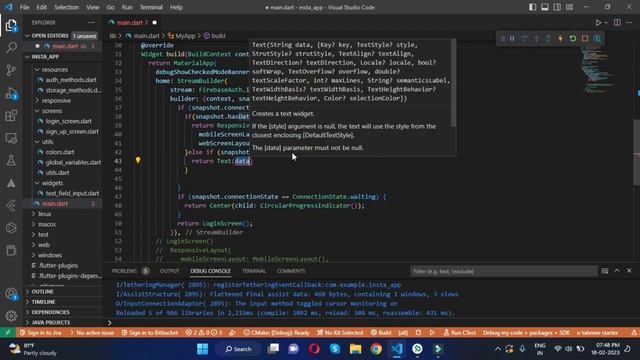
Task: Close the bottom panel
Action: pyautogui.click(x=629, y=271)
